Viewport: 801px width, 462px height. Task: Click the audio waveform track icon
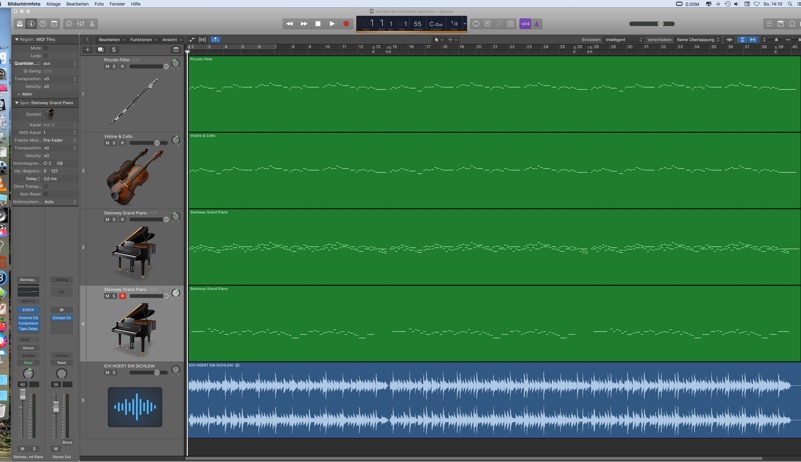(135, 407)
